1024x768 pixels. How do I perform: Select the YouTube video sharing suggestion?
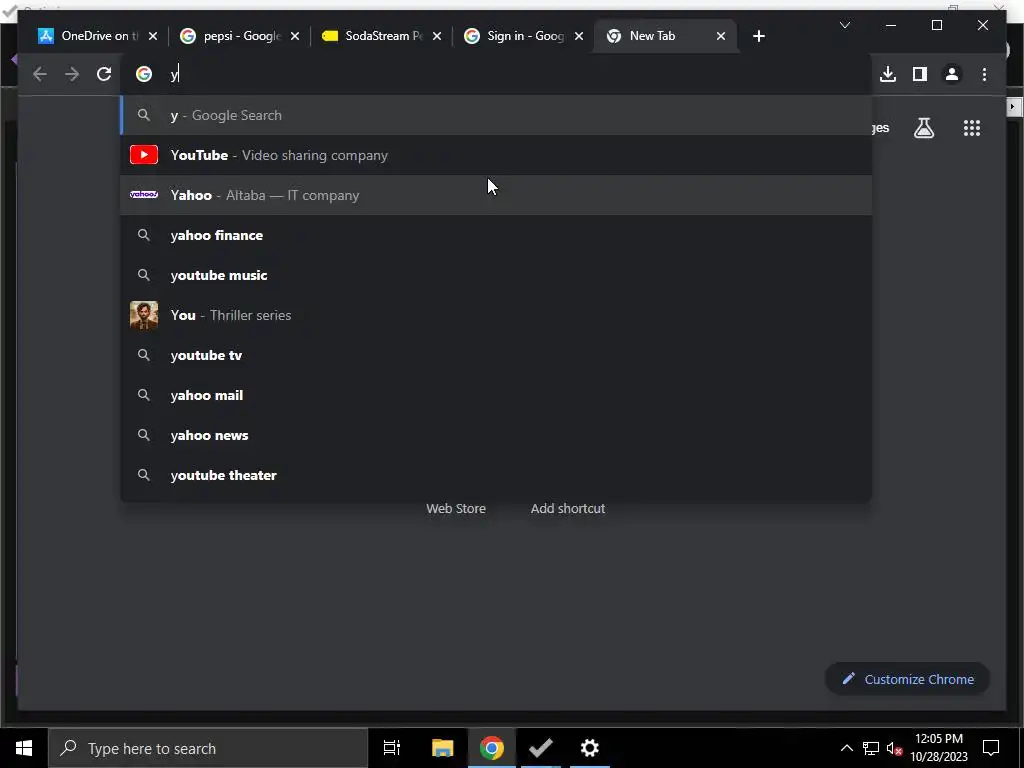(x=496, y=155)
